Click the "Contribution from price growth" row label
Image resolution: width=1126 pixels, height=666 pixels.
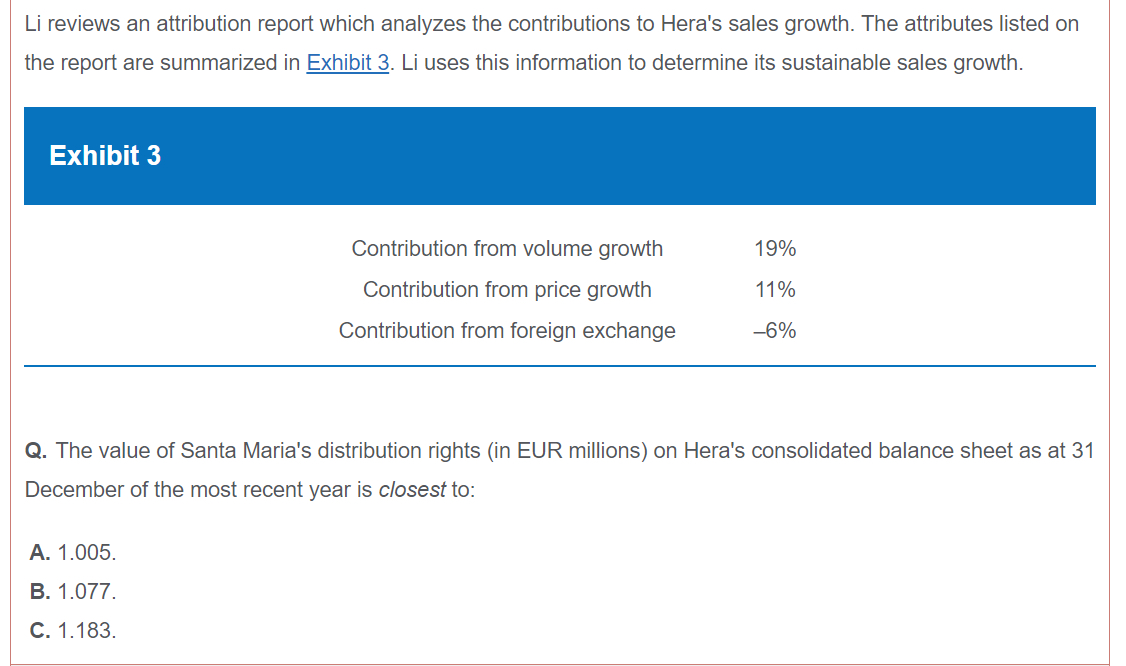507,290
